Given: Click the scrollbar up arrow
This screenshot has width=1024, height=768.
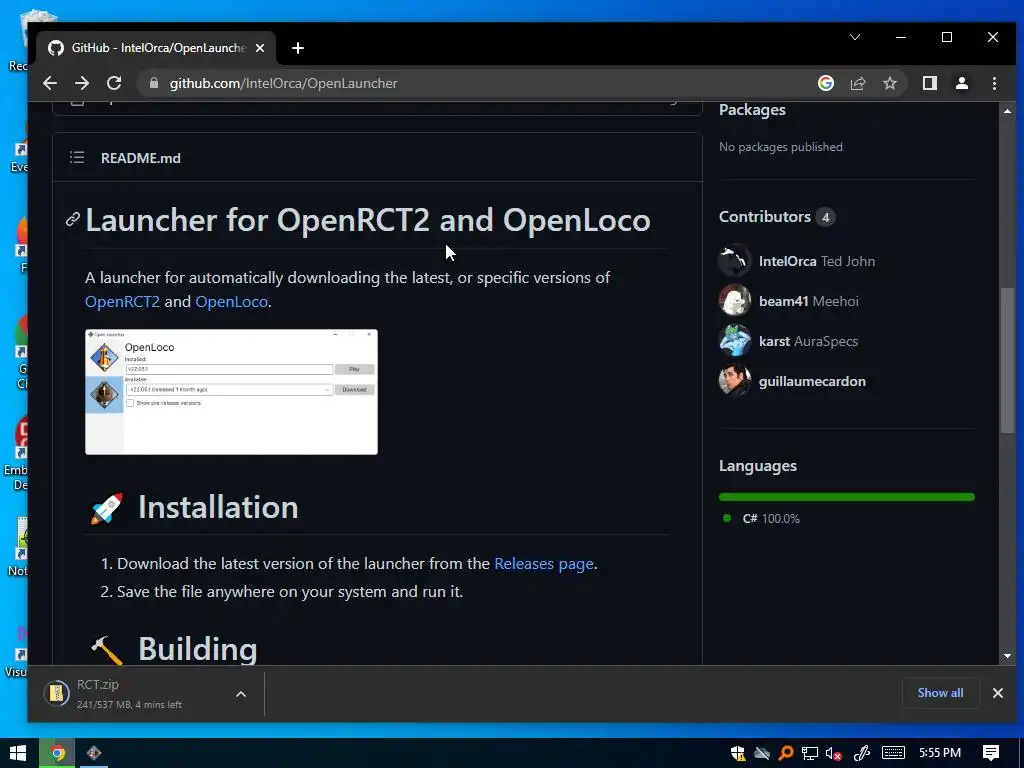Looking at the screenshot, I should [x=1007, y=111].
